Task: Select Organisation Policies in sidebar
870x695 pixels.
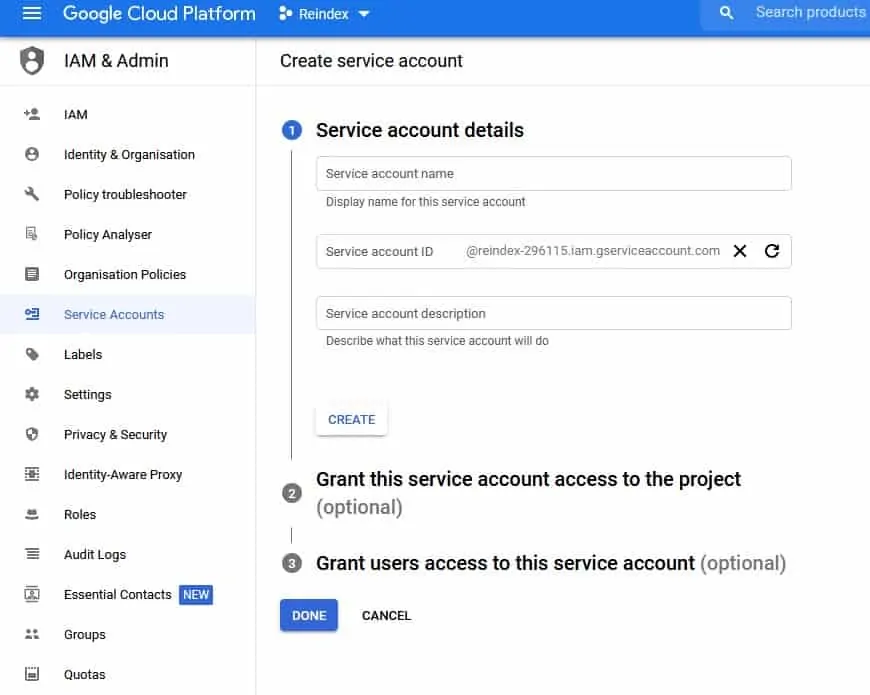Action: (128, 274)
